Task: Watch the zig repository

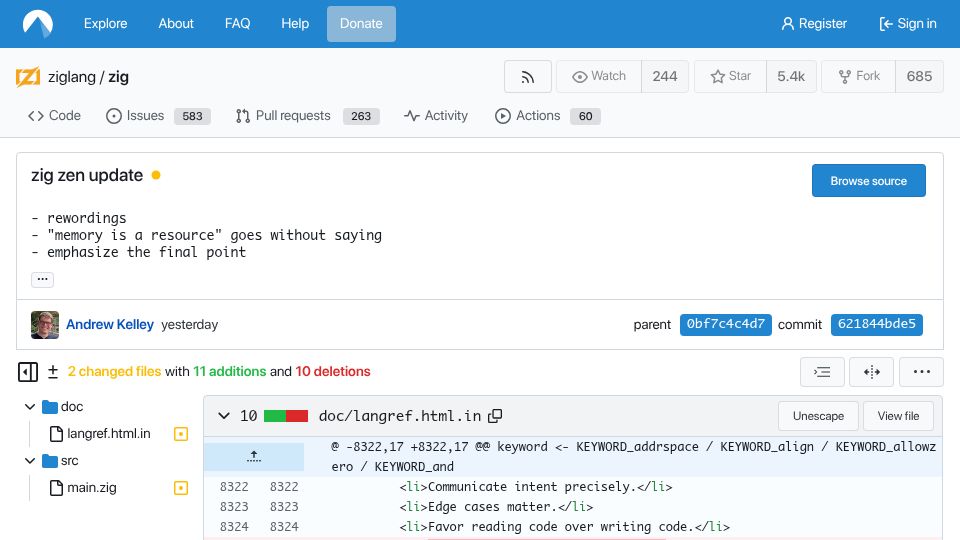Action: coord(599,77)
